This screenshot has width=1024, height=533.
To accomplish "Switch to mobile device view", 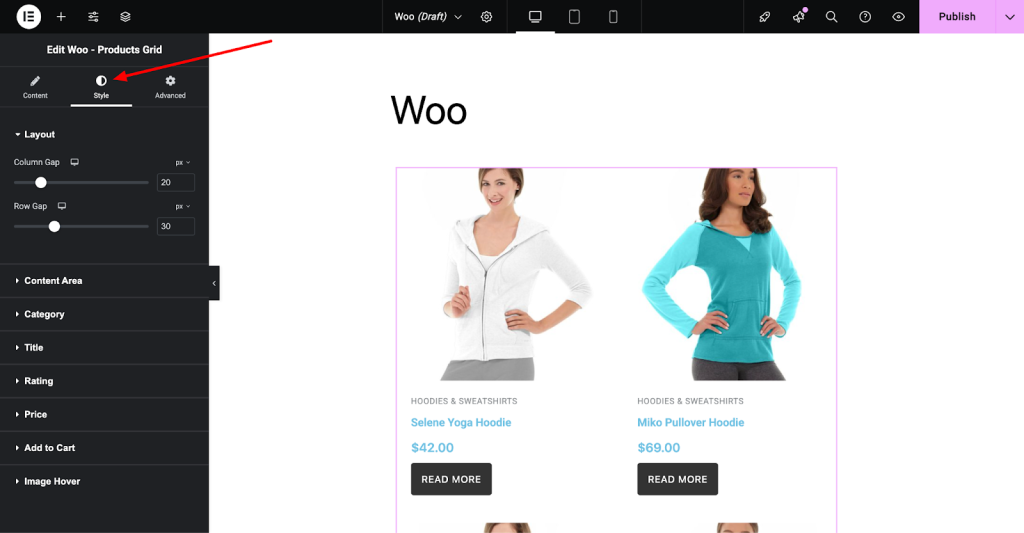I will [x=613, y=17].
